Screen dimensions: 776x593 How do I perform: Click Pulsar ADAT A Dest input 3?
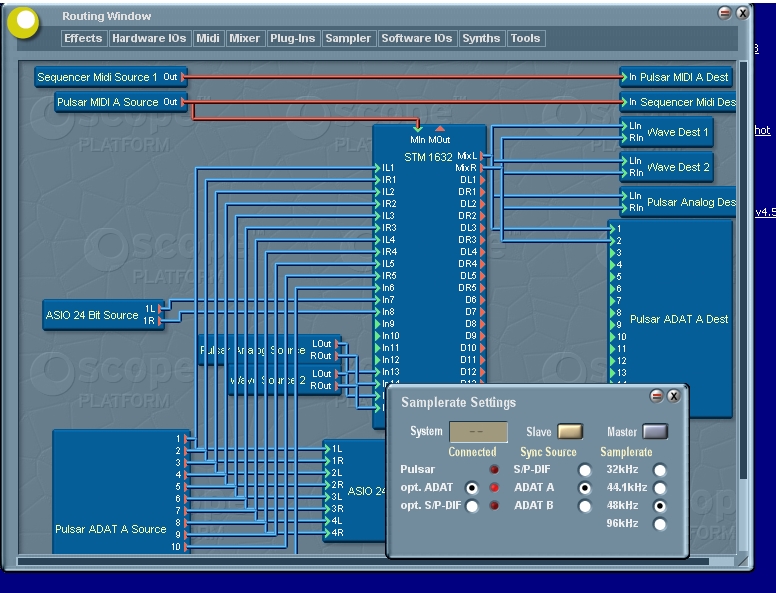pyautogui.click(x=613, y=253)
